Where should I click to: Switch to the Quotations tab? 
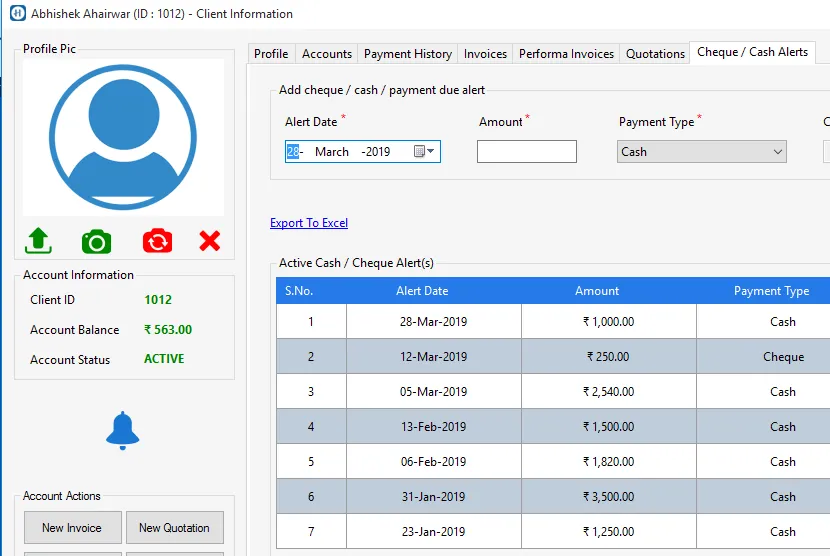[655, 54]
